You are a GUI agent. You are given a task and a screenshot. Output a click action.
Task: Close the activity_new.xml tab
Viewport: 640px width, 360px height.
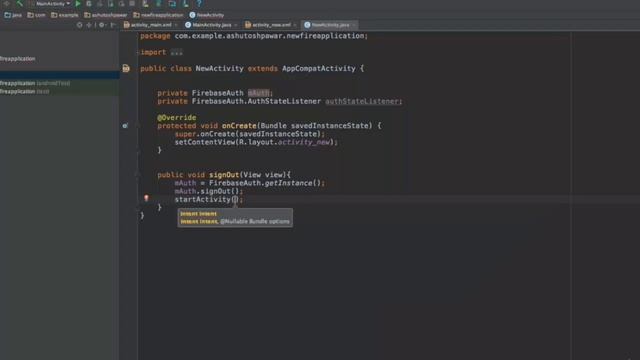tap(295, 25)
